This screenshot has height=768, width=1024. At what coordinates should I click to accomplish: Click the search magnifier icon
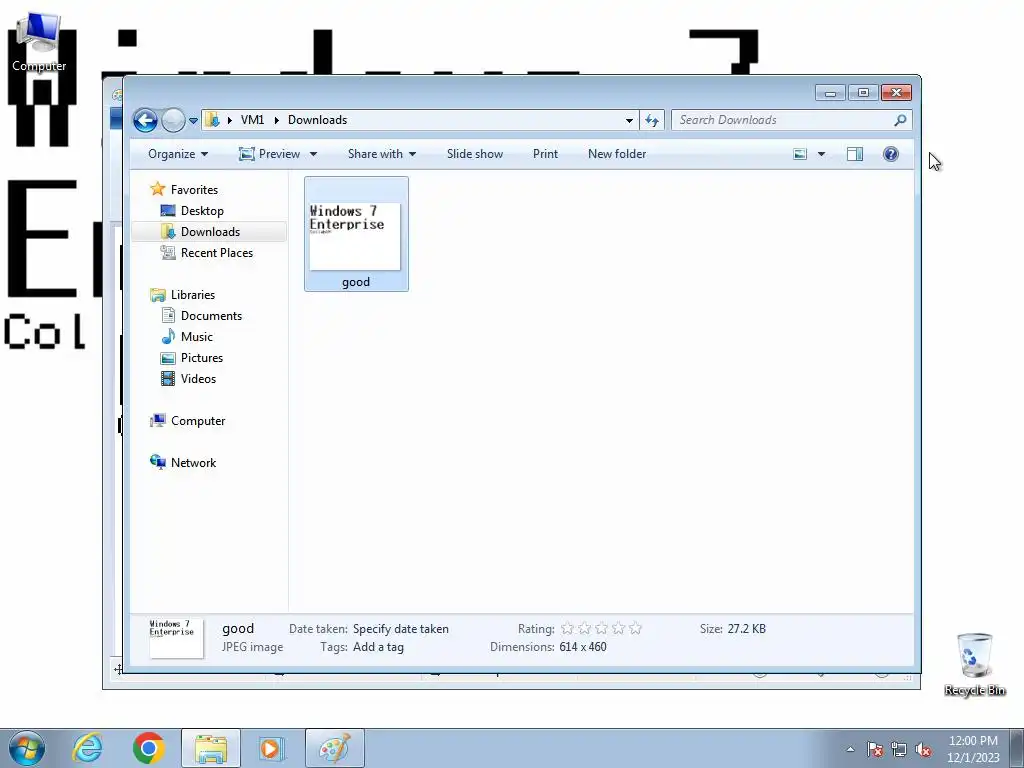pos(900,120)
